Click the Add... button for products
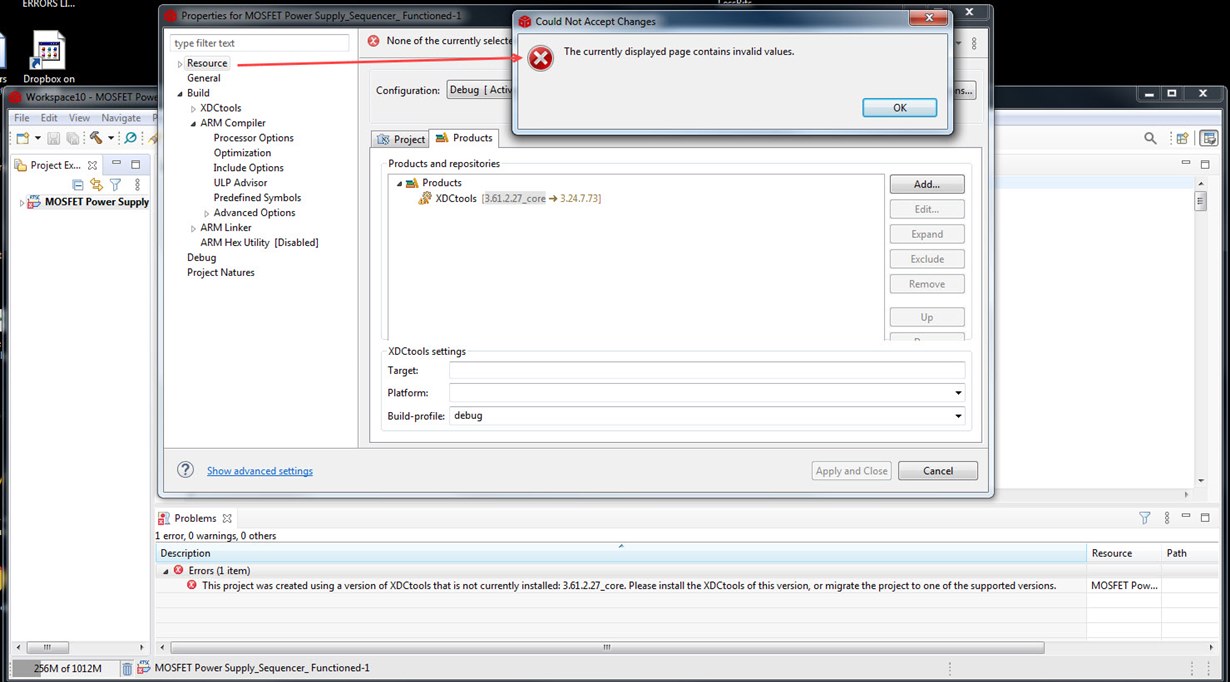 pyautogui.click(x=926, y=184)
